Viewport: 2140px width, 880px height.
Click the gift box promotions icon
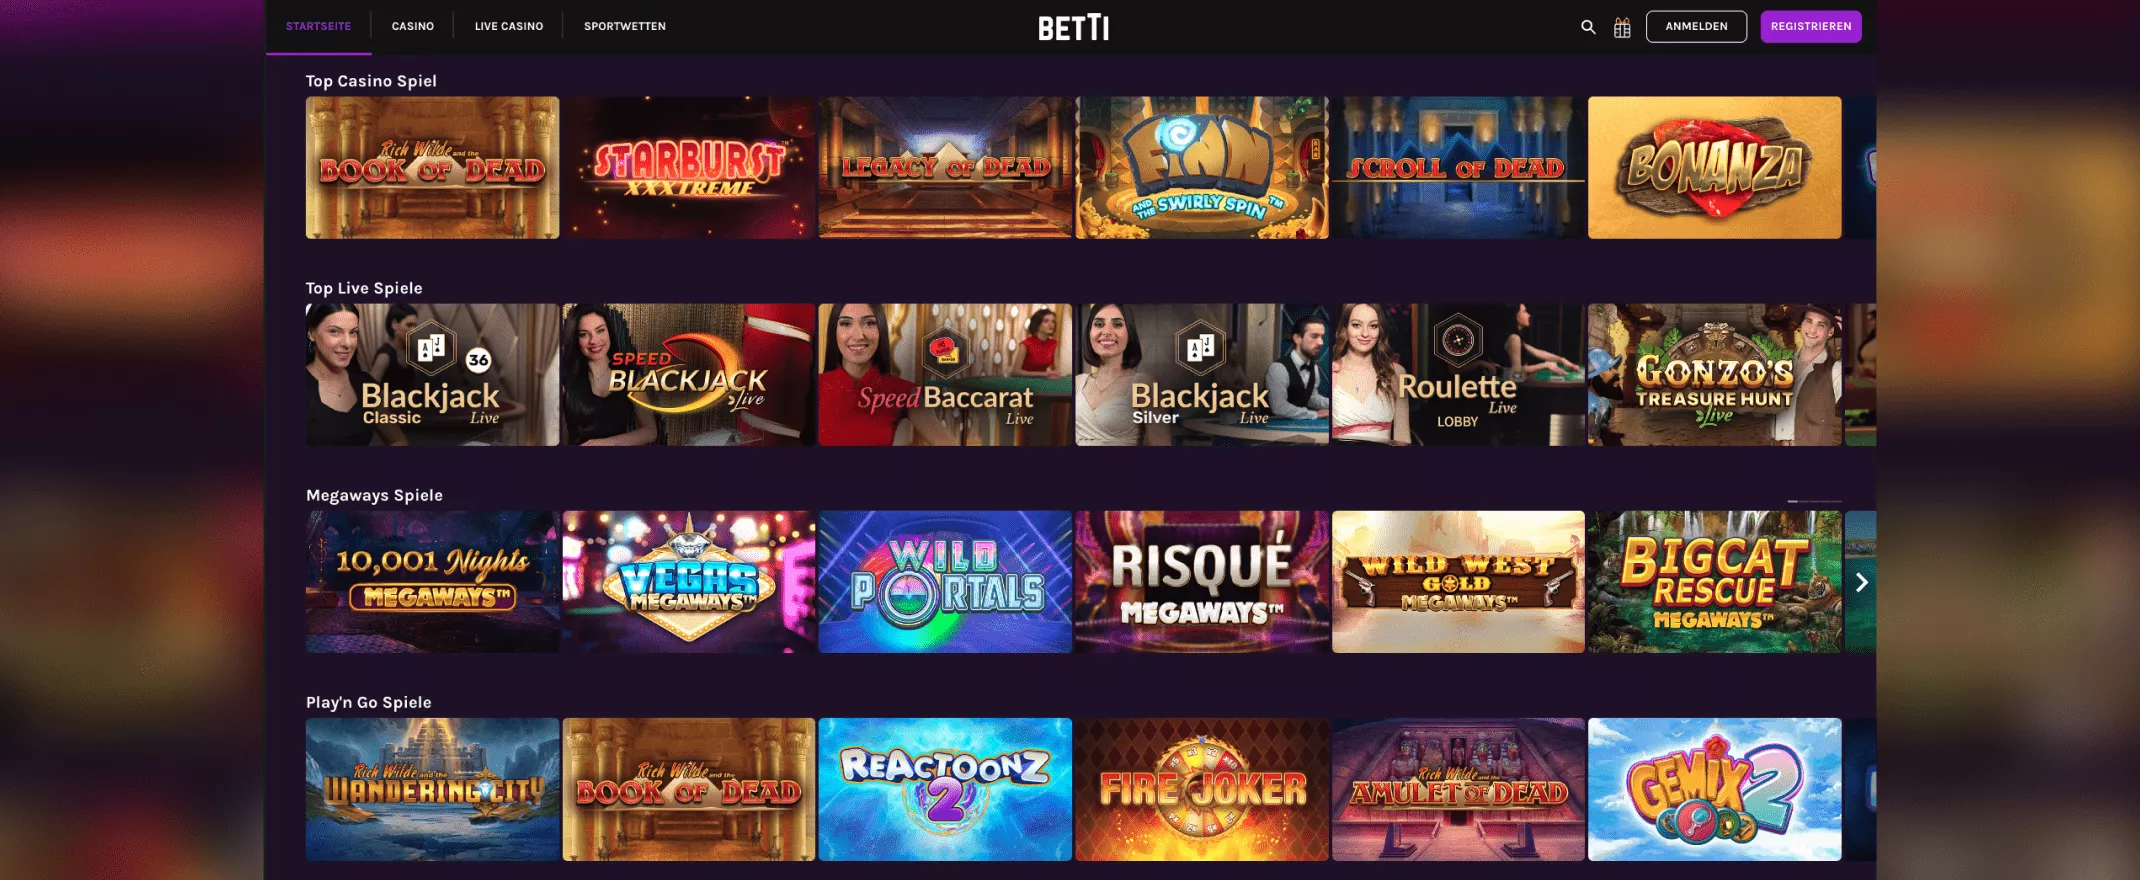tap(1622, 27)
